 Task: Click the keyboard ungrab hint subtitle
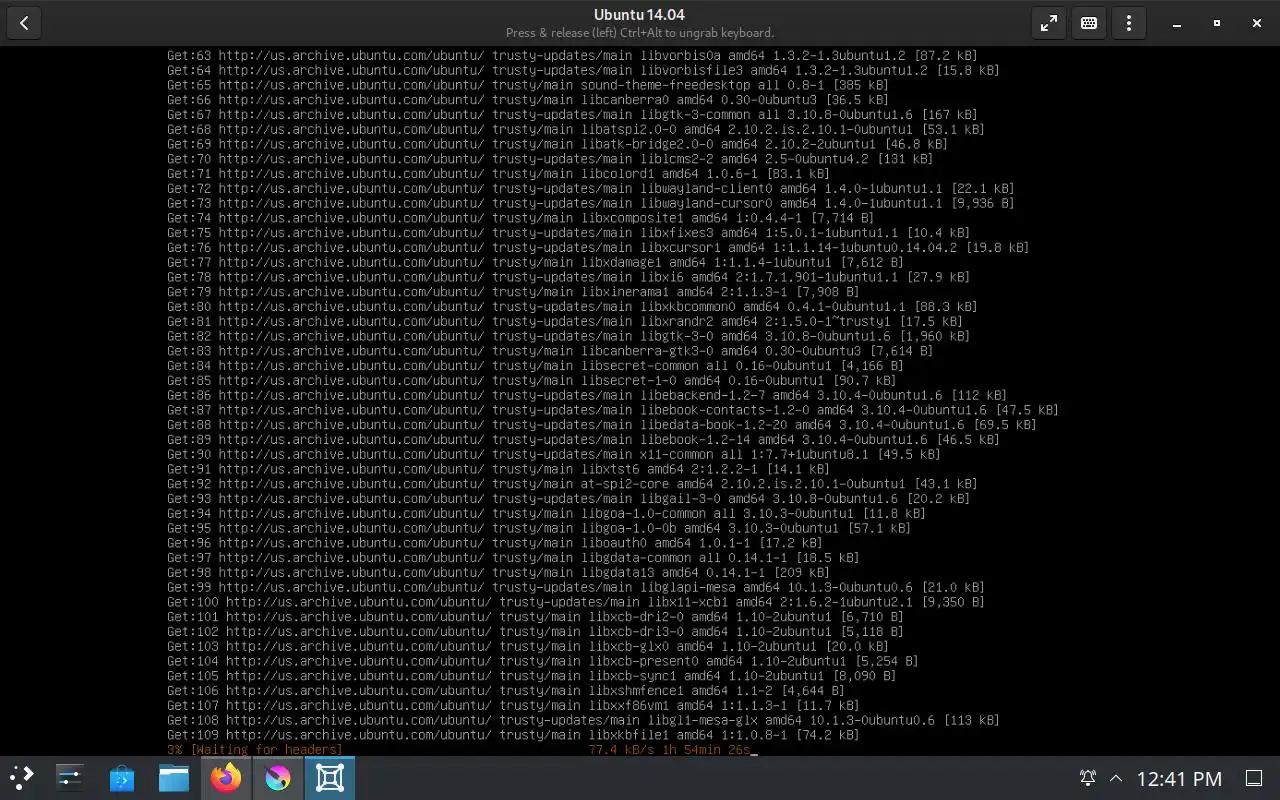(x=640, y=33)
